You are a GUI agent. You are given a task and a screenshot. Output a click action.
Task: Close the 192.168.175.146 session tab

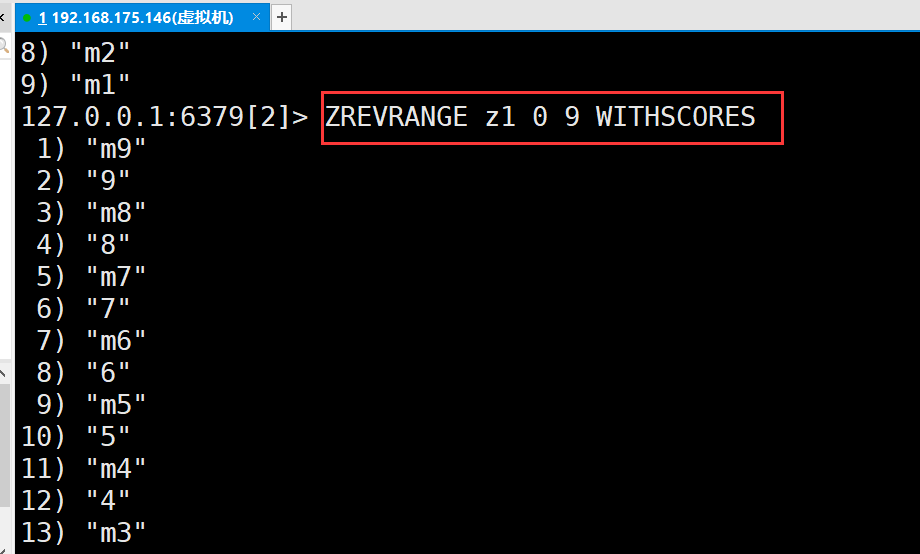[258, 17]
